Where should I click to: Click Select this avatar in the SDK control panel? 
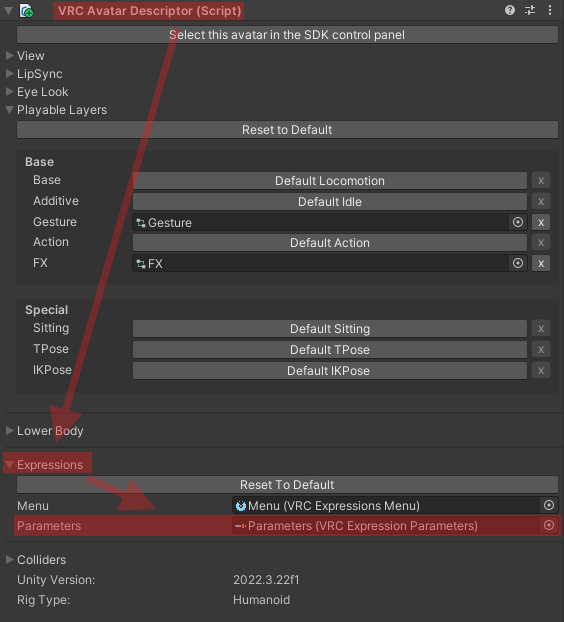click(287, 35)
